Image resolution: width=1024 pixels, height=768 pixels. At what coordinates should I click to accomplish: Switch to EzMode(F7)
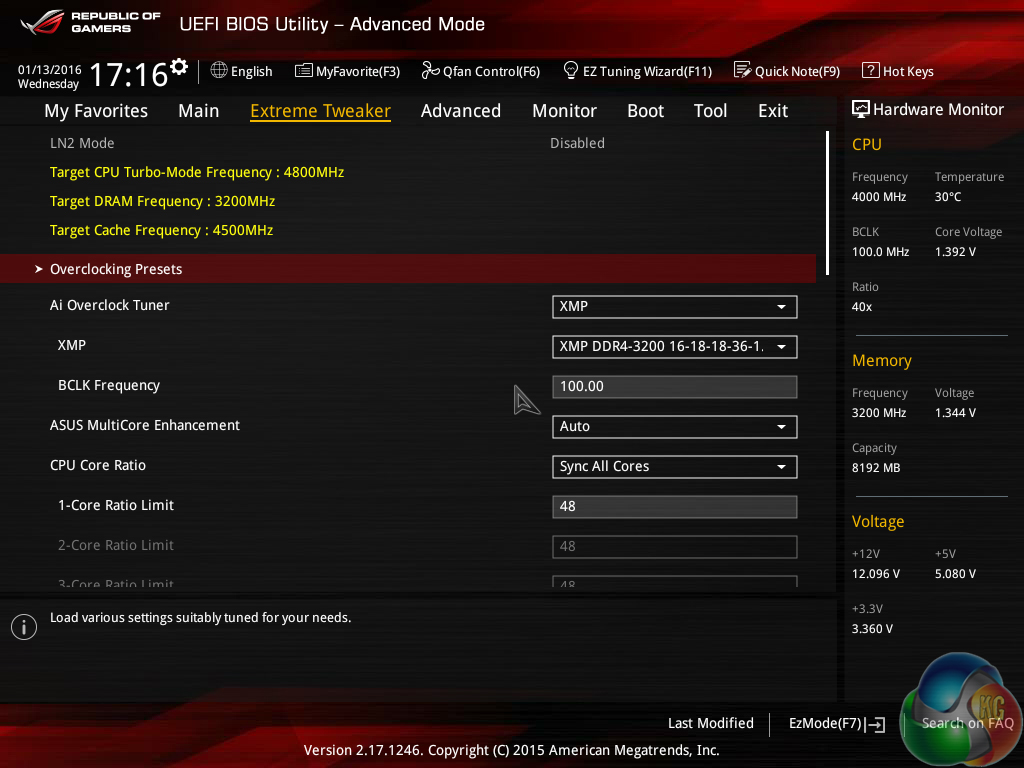click(837, 724)
